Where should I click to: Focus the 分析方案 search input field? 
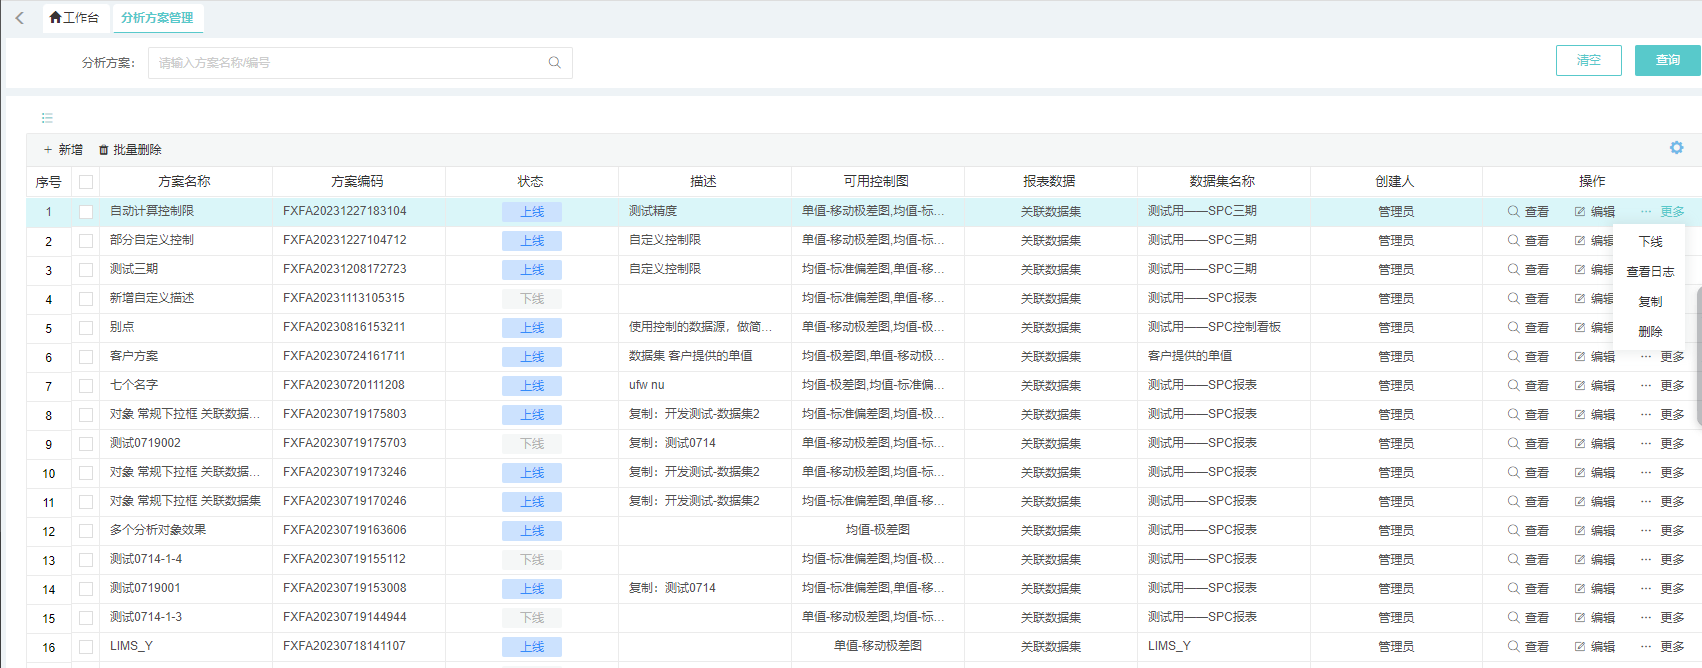pyautogui.click(x=360, y=62)
